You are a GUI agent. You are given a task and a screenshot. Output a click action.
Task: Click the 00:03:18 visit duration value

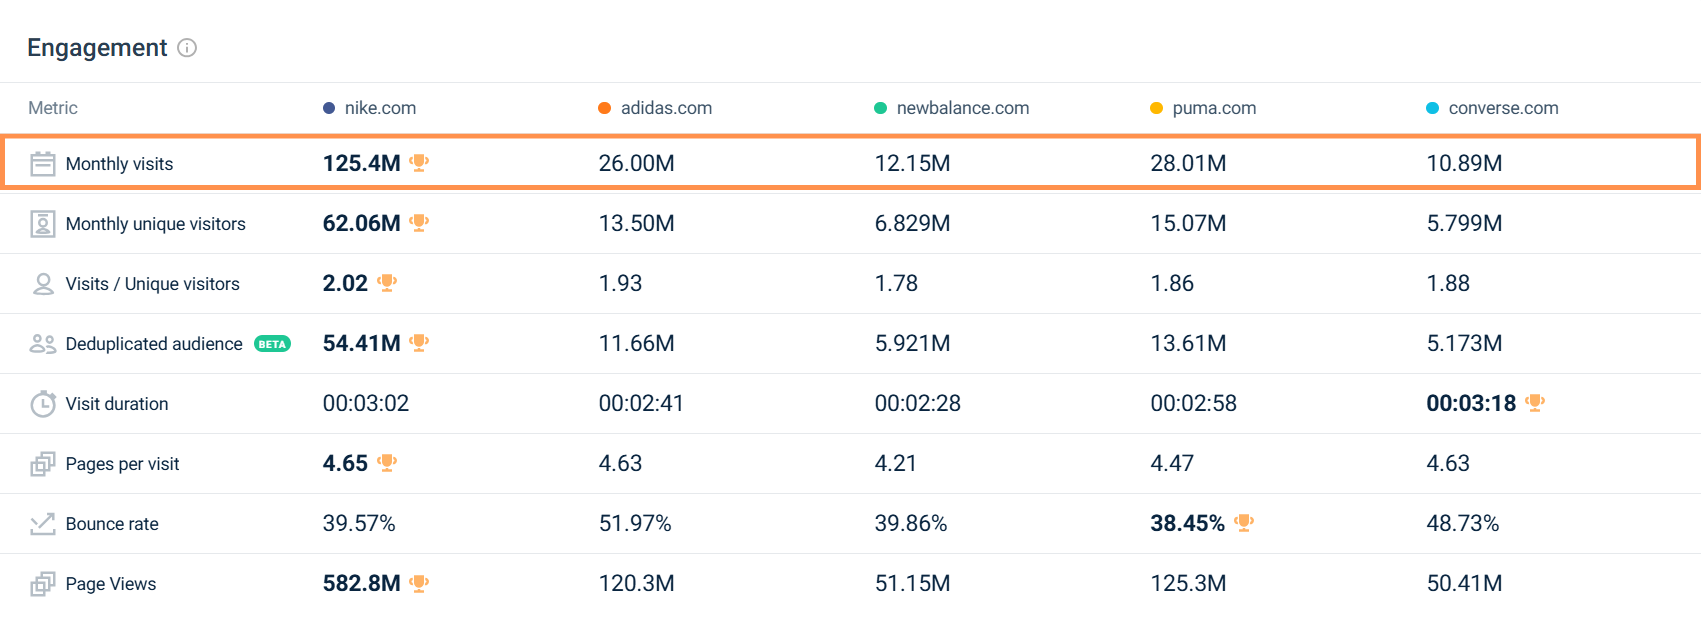click(x=1471, y=403)
